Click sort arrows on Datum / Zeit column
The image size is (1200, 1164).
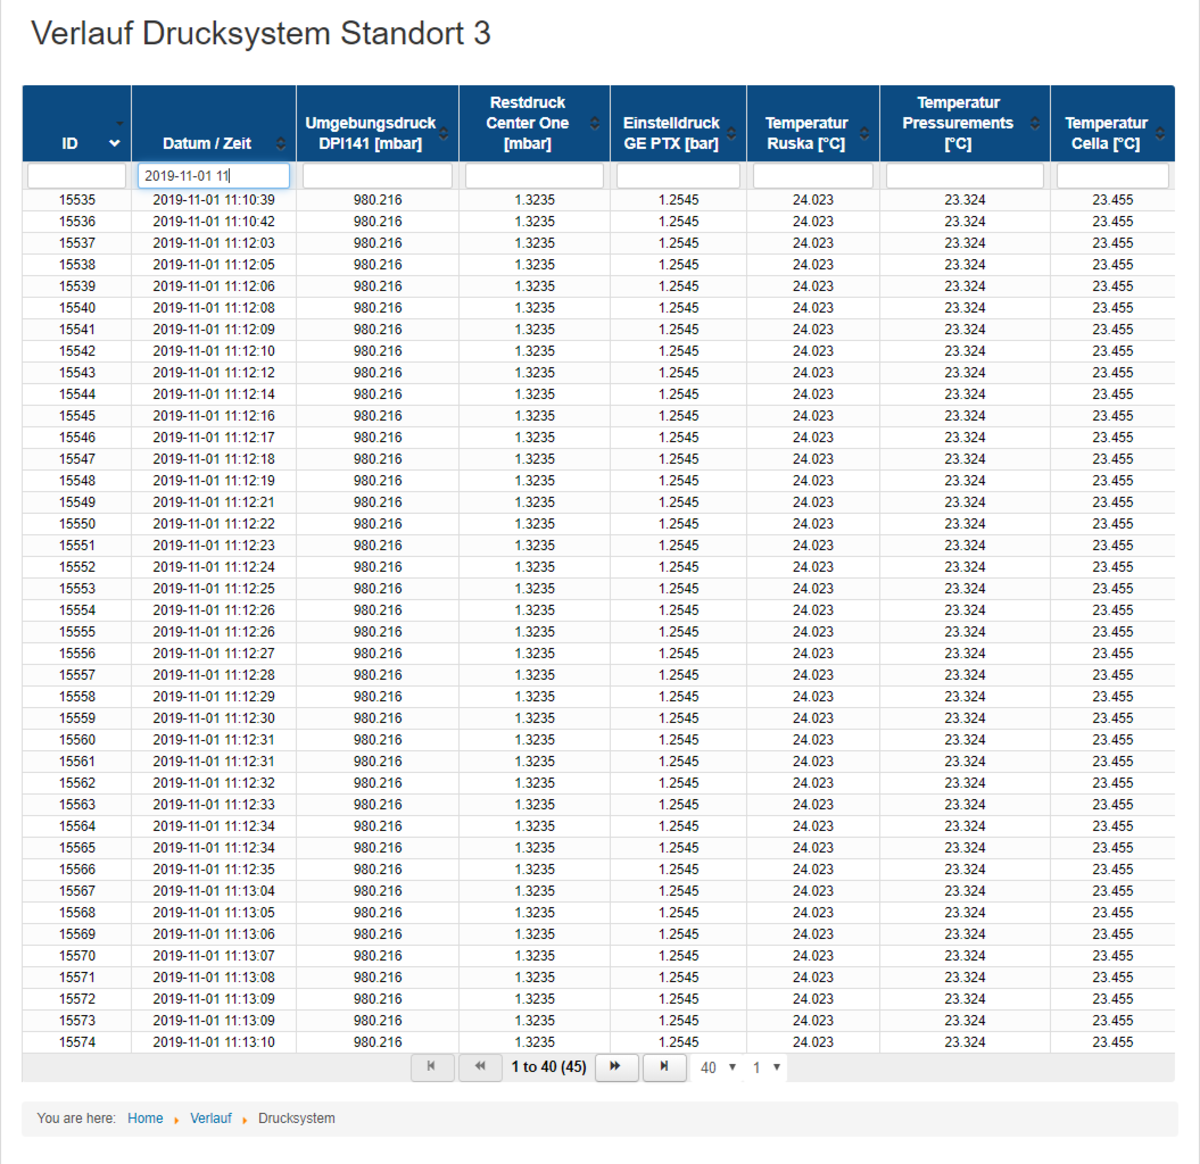tap(281, 143)
